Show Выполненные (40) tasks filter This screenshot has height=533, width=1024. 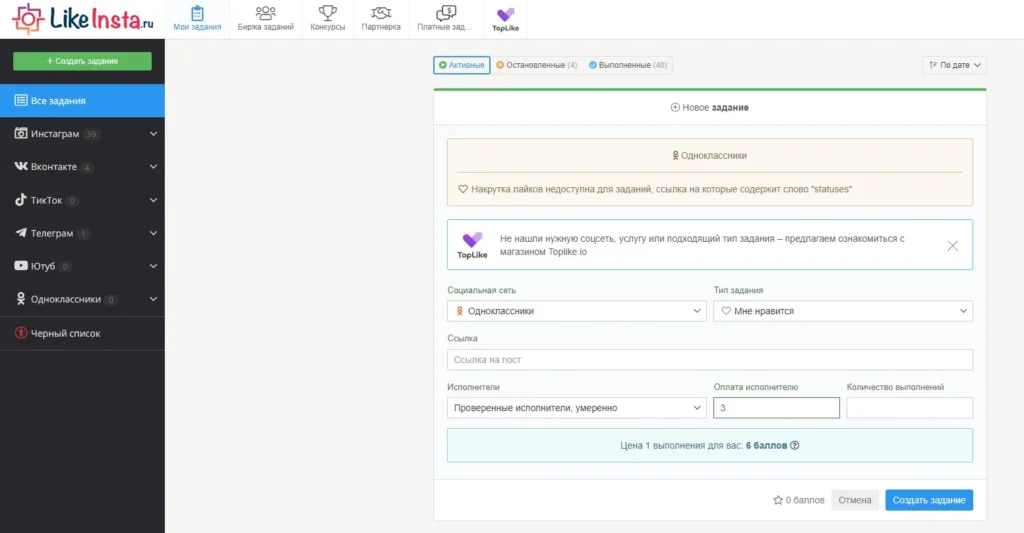tap(628, 65)
